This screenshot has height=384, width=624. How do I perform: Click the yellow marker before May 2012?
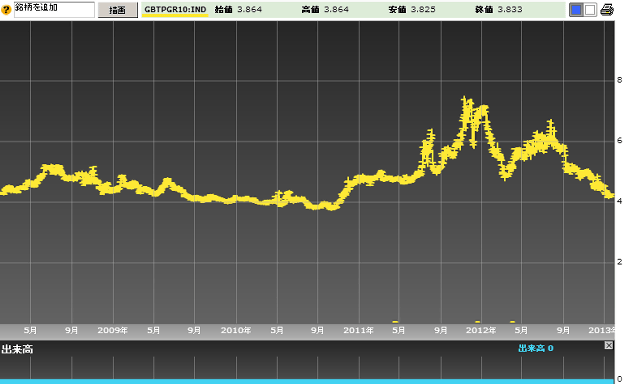click(512, 322)
